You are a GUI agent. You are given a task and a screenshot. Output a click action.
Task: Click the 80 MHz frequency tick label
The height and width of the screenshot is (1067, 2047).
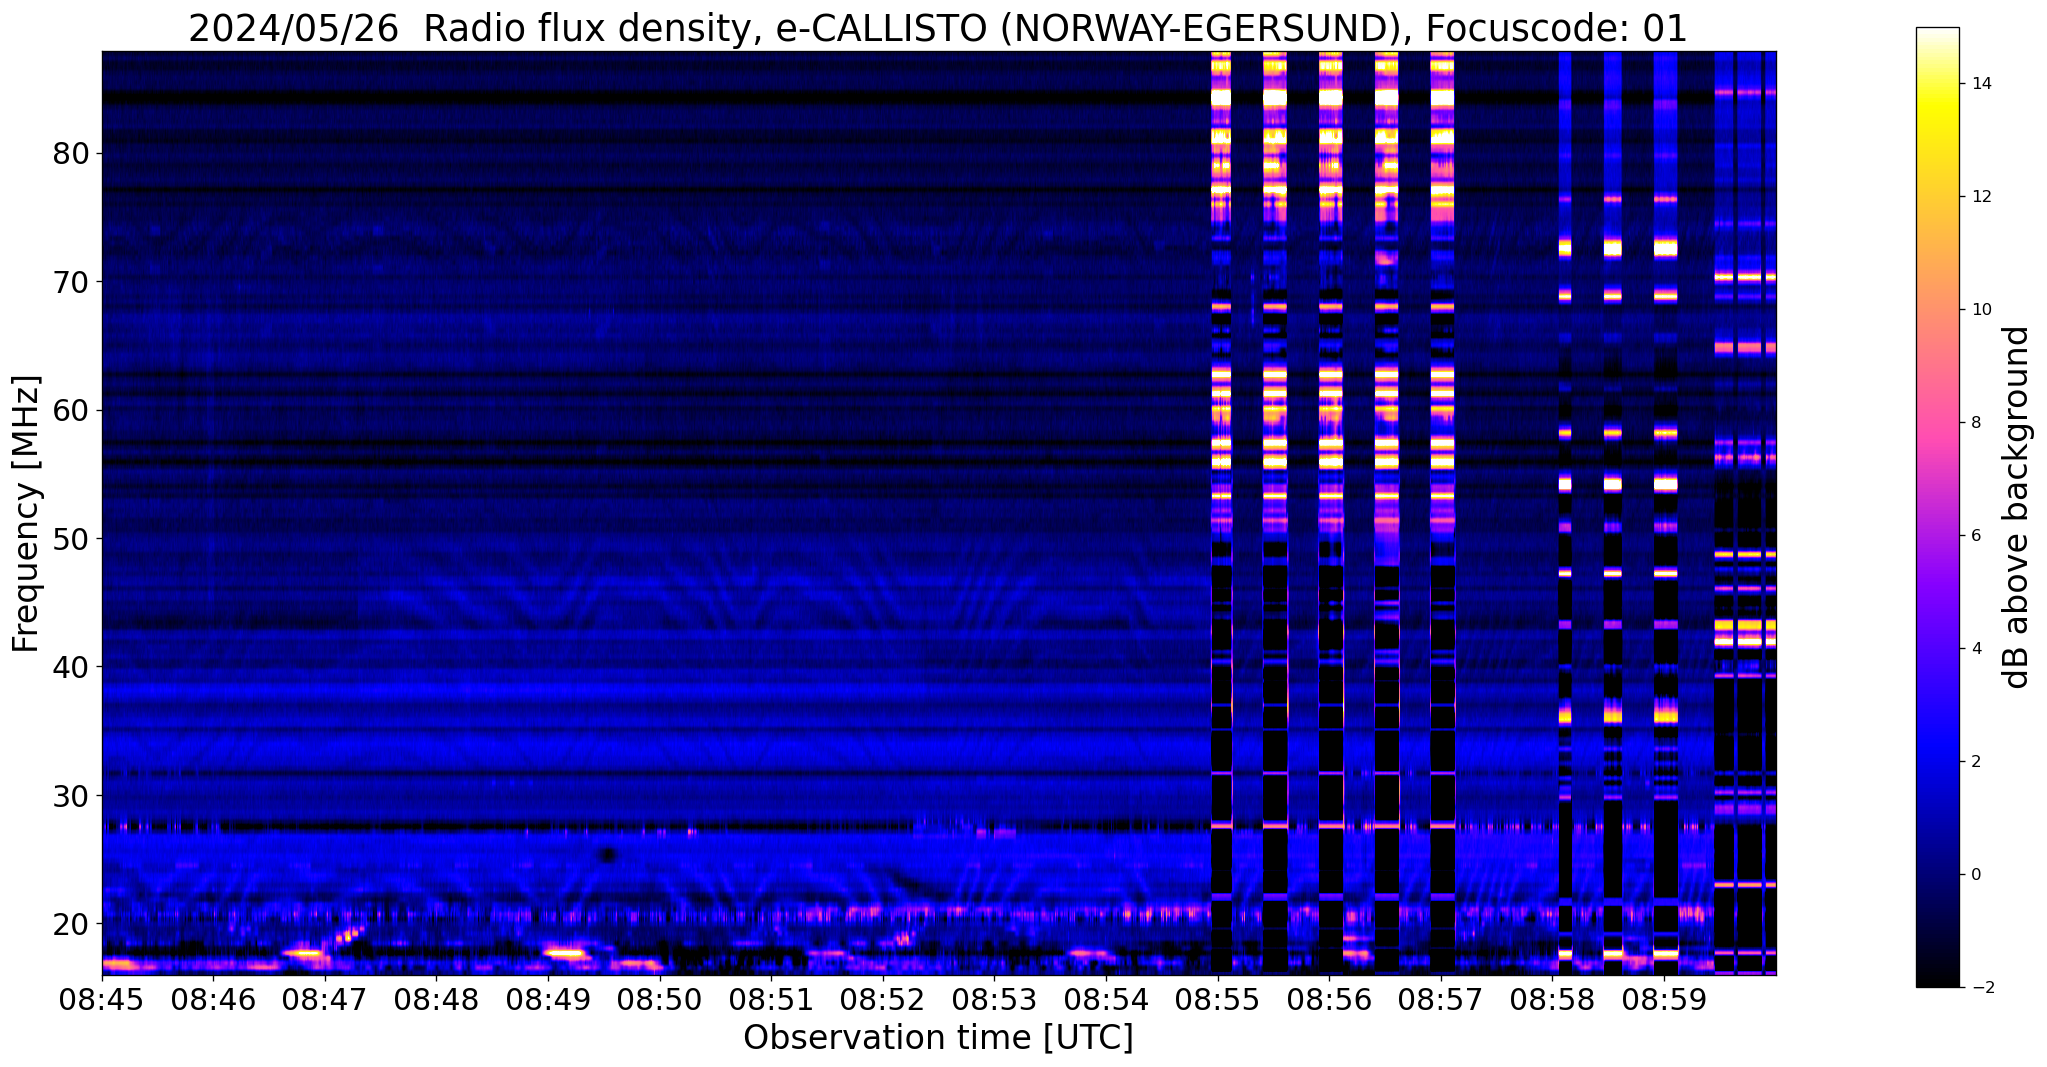point(71,153)
